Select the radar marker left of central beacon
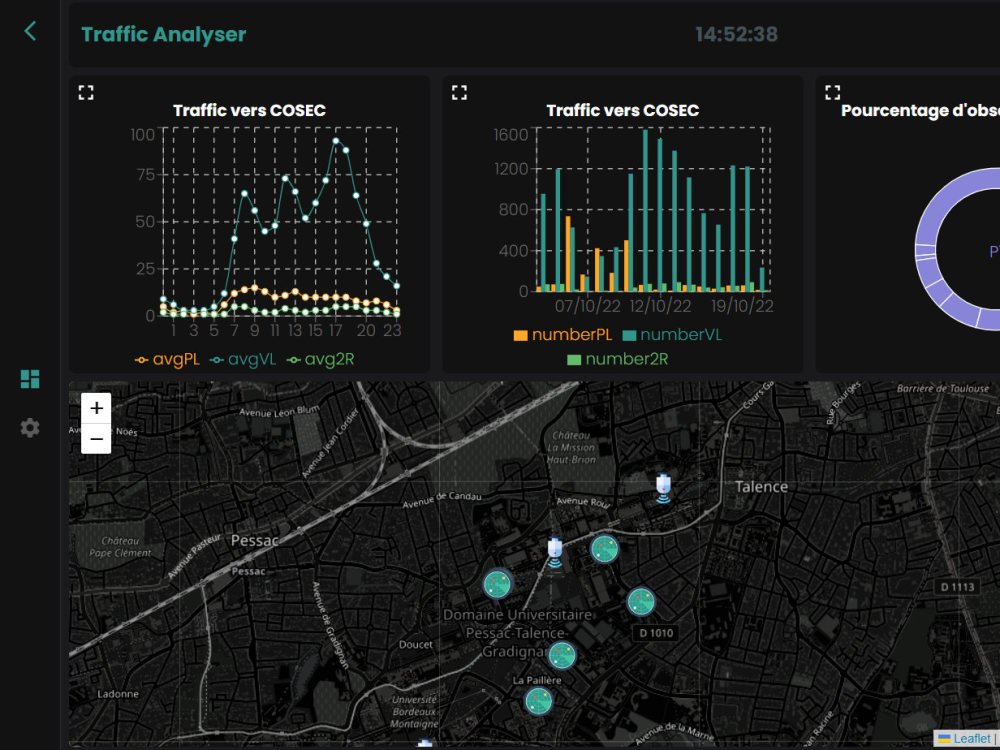Viewport: 1000px width, 750px height. (x=497, y=584)
